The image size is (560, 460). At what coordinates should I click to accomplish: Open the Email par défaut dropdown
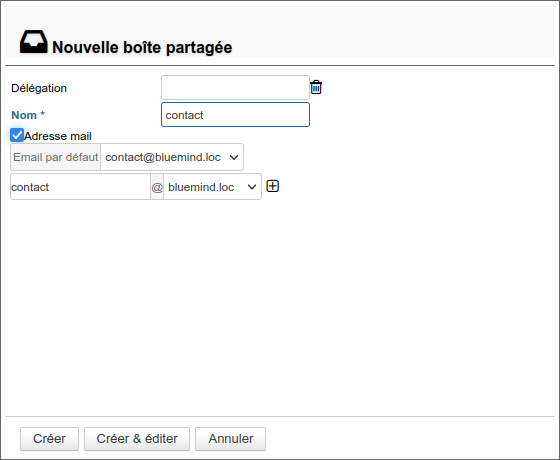point(172,157)
